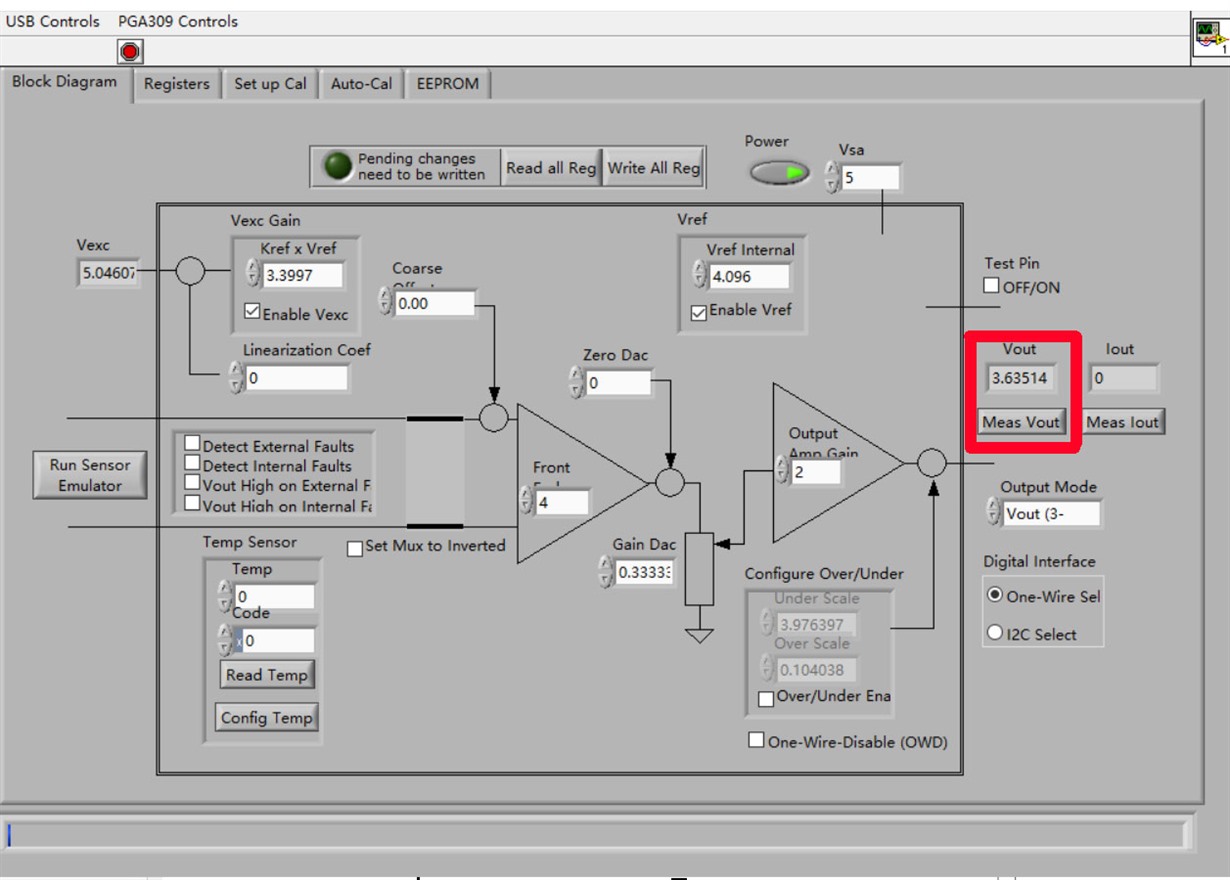Click the Front End gain value 4
1230x880 pixels.
tap(562, 502)
